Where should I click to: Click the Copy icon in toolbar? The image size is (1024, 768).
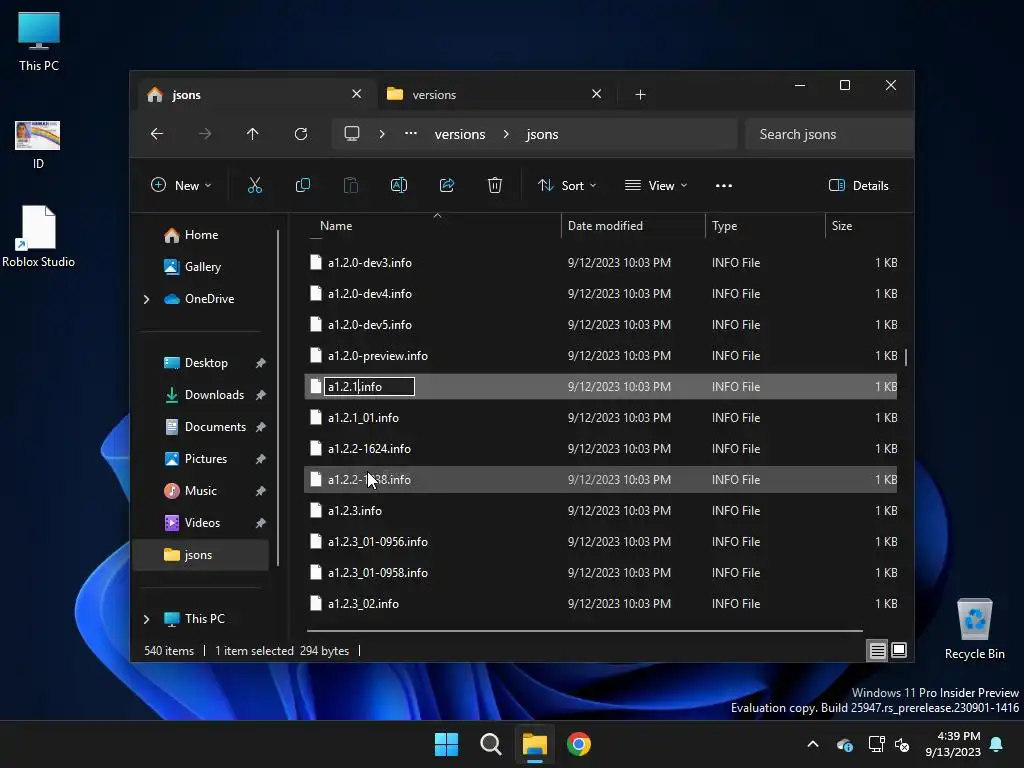302,185
